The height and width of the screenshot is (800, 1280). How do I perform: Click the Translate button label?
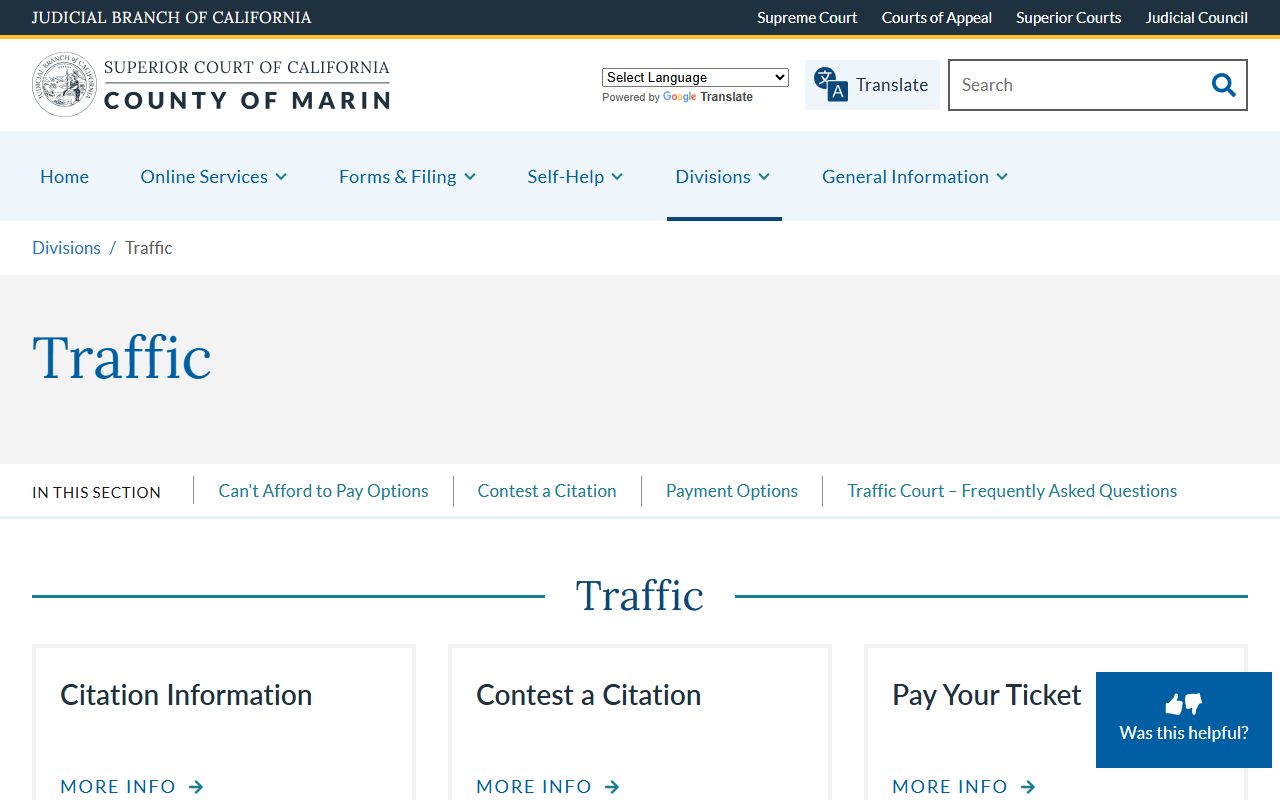(892, 85)
